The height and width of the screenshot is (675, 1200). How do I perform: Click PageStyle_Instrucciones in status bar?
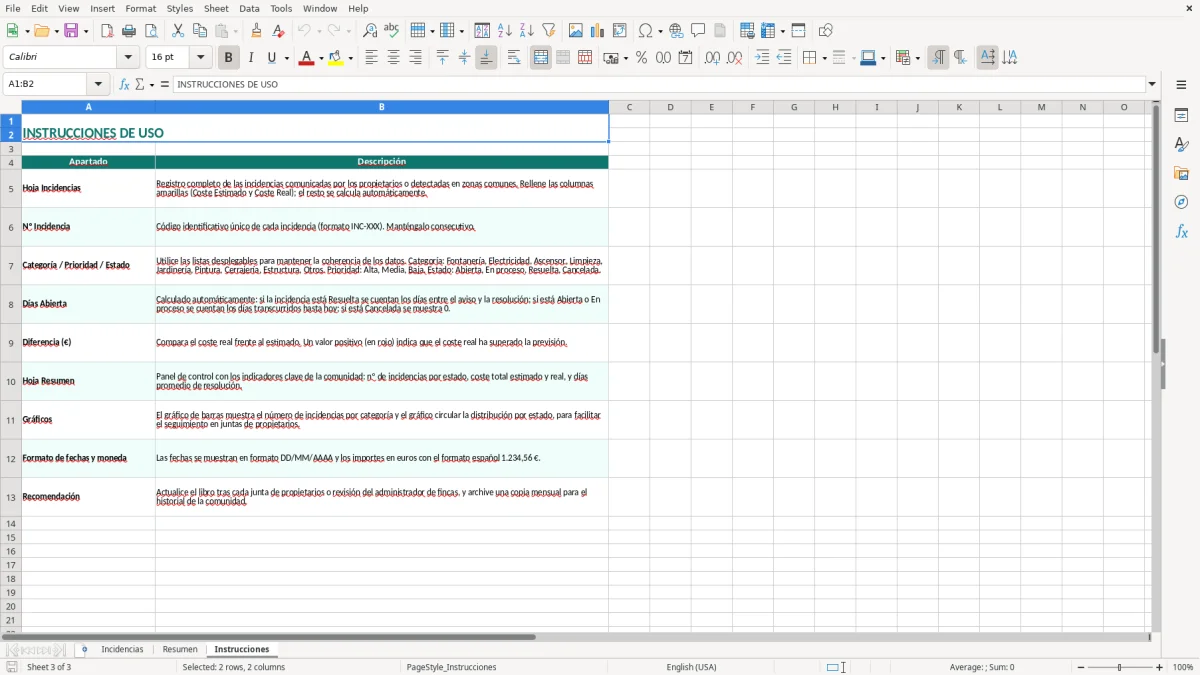[x=451, y=667]
